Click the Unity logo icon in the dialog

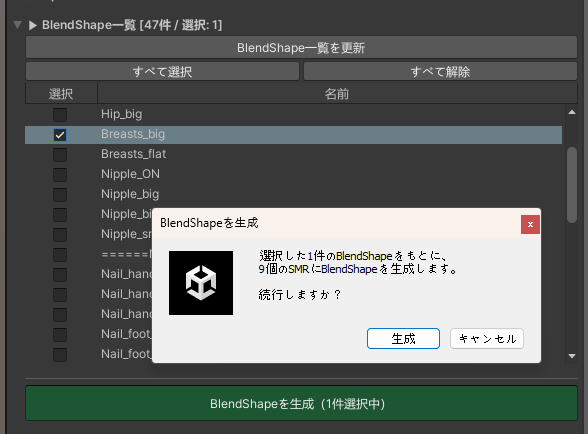click(201, 283)
